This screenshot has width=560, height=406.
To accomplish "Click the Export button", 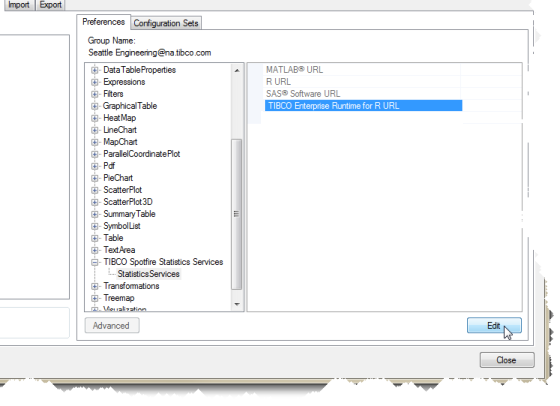I will point(50,5).
